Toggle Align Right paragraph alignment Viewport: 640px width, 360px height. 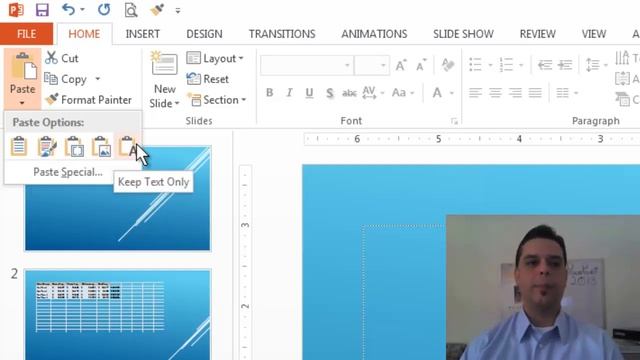(x=515, y=93)
